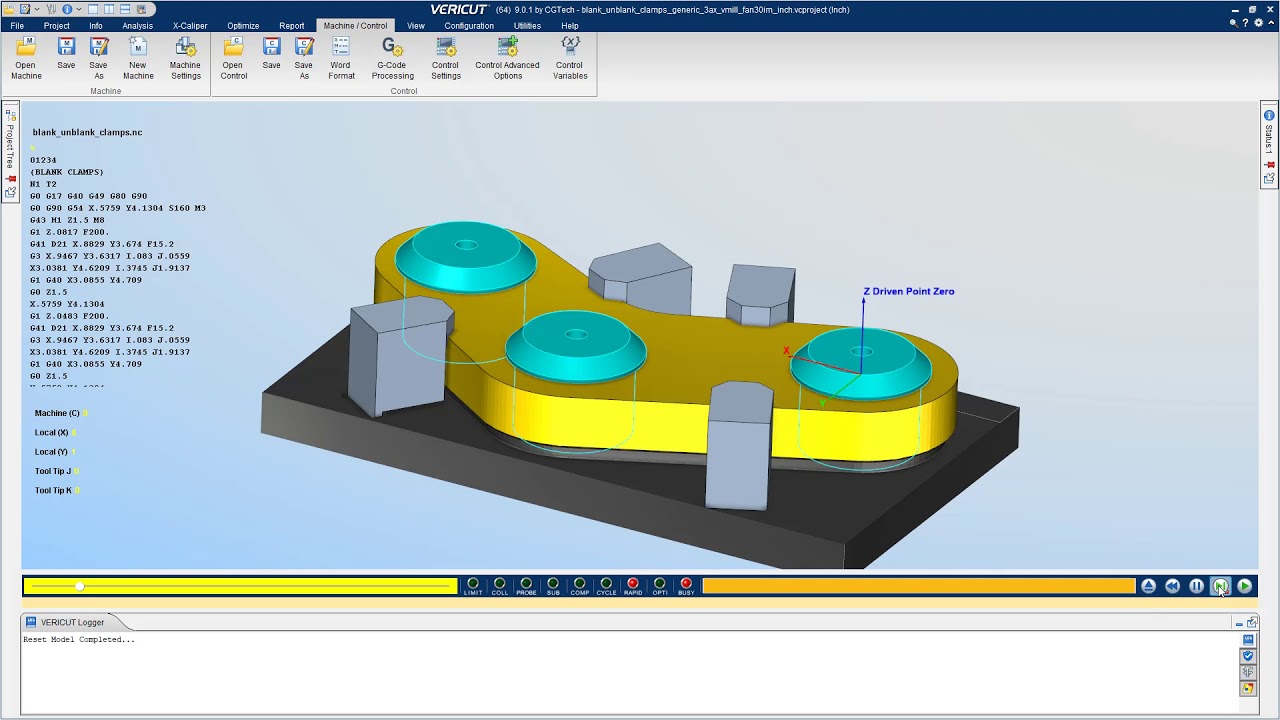Click the blue info icon in quick access bar
The width and height of the screenshot is (1280, 720).
pos(67,9)
